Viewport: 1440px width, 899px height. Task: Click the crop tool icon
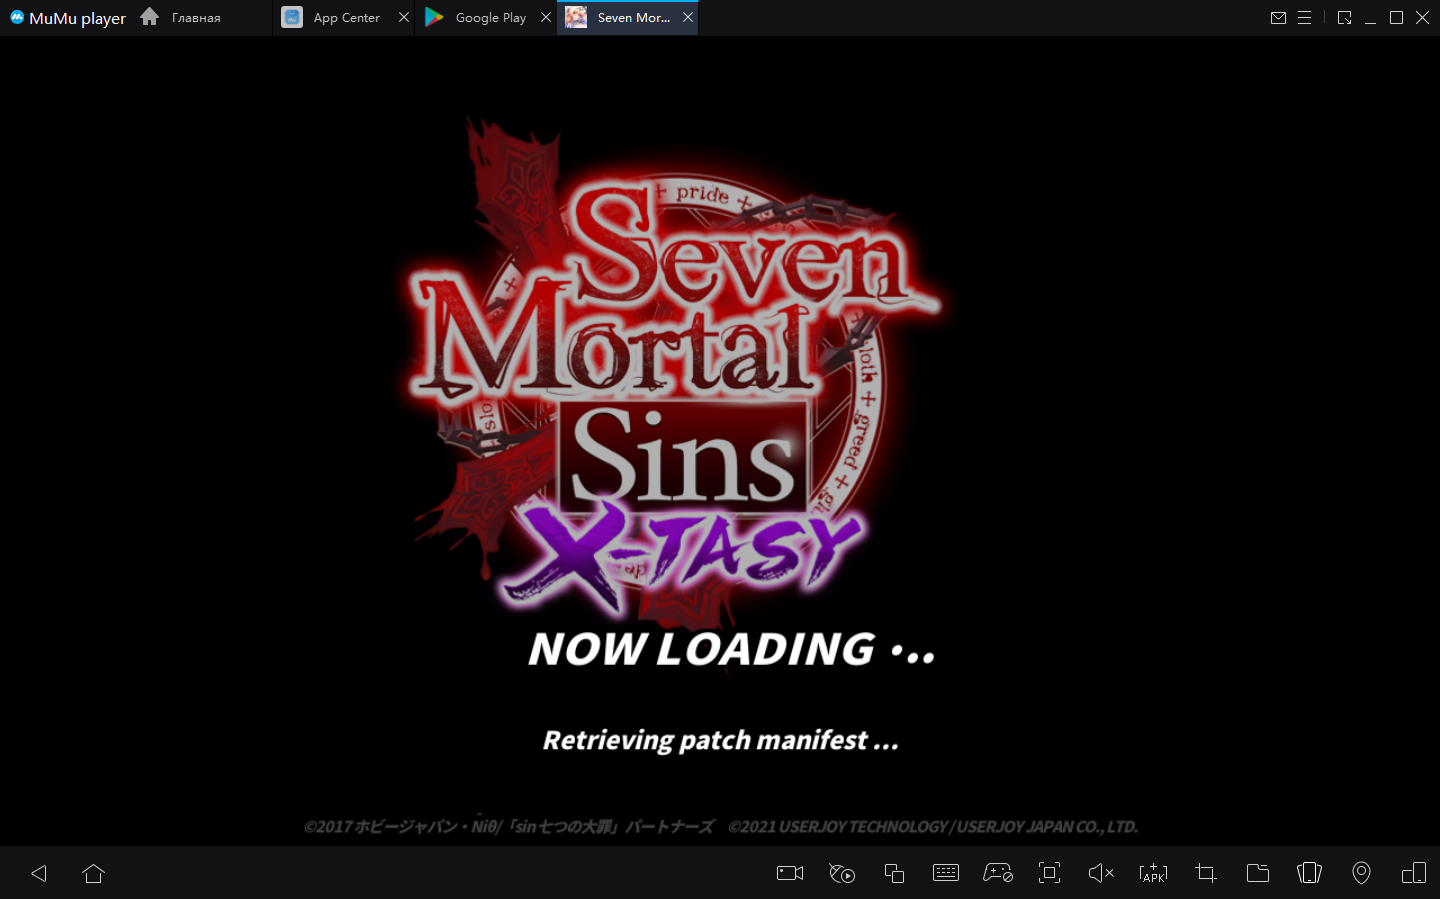click(1206, 873)
